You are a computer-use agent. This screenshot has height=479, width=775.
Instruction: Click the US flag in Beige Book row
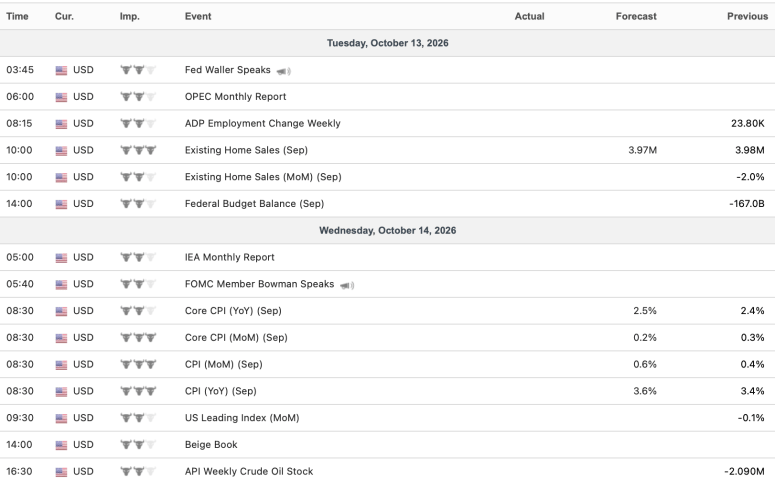[x=61, y=445]
